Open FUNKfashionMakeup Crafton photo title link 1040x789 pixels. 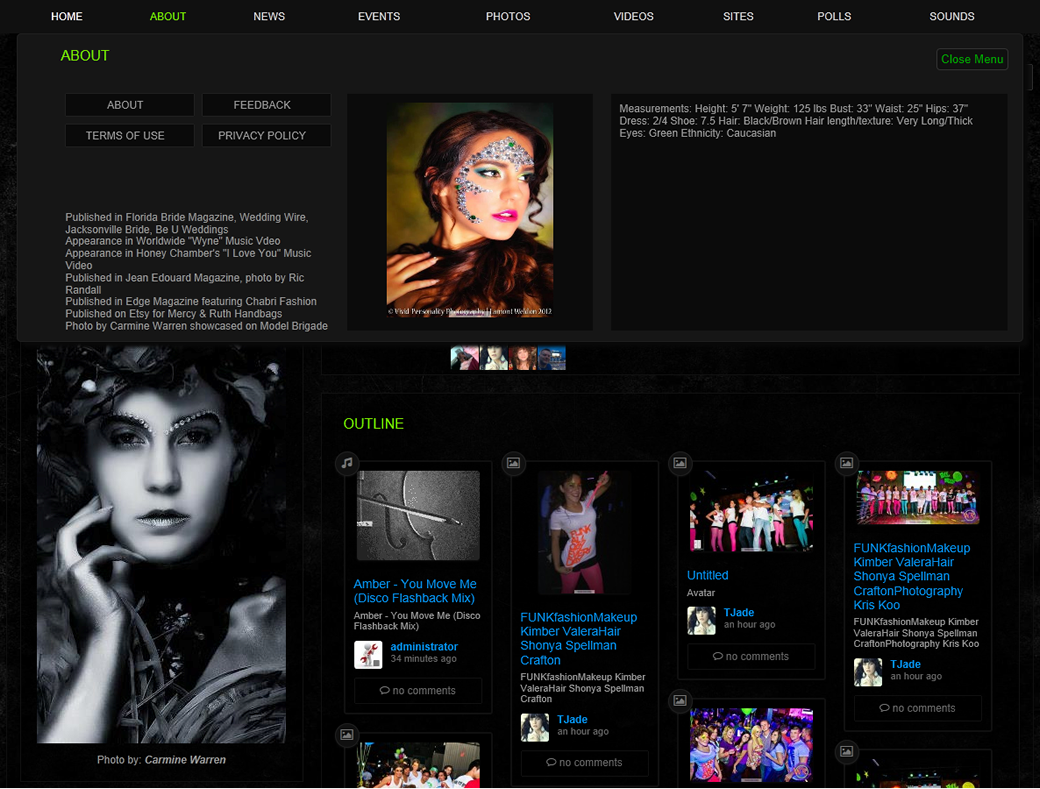(578, 638)
